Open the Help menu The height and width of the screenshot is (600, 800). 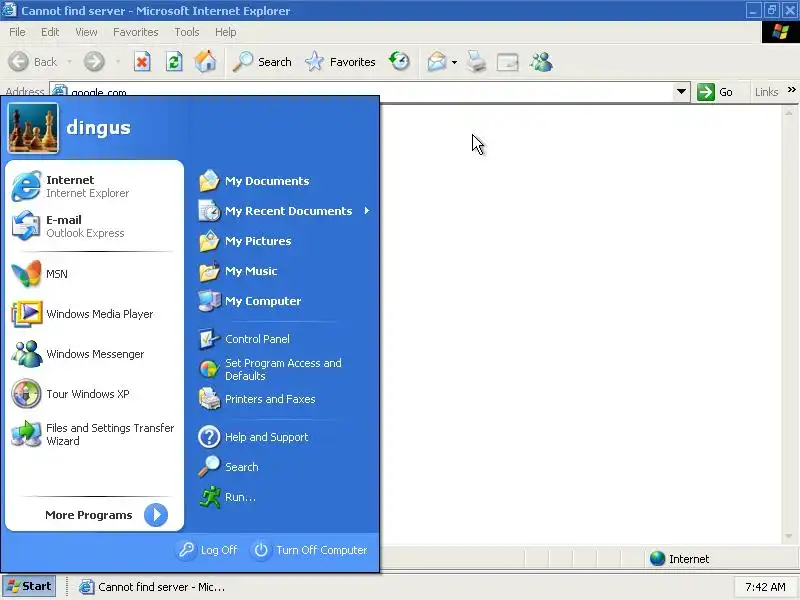point(226,32)
